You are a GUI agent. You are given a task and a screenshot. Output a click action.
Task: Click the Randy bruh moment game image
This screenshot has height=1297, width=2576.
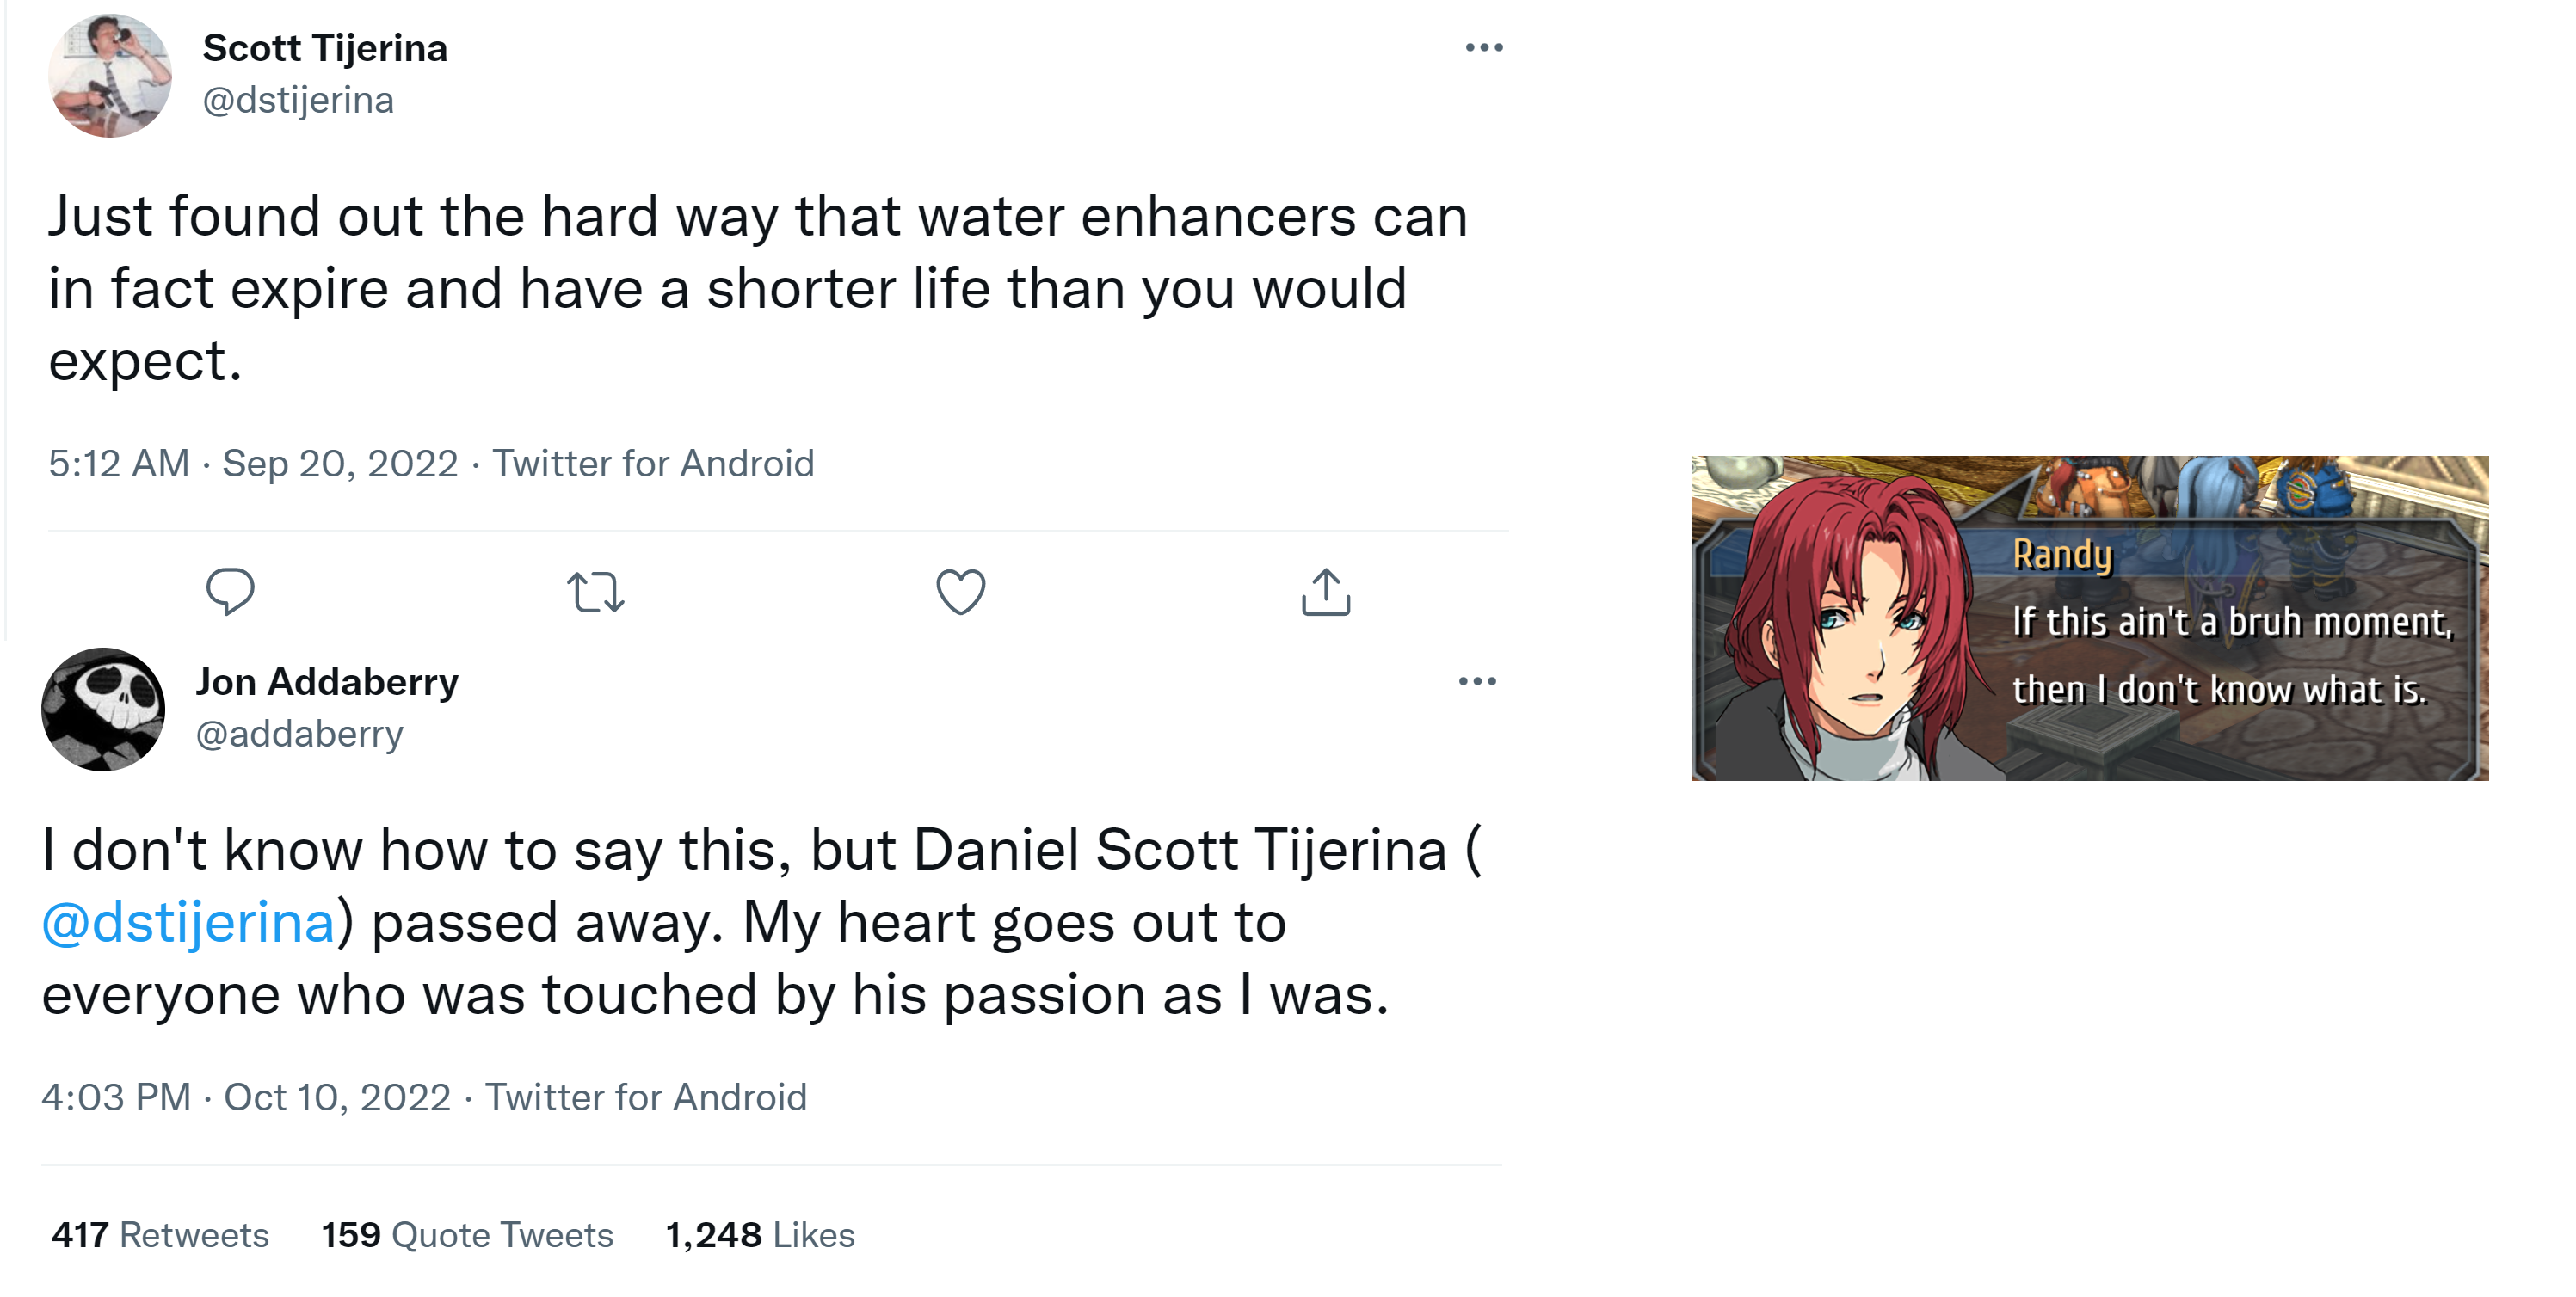point(2090,618)
